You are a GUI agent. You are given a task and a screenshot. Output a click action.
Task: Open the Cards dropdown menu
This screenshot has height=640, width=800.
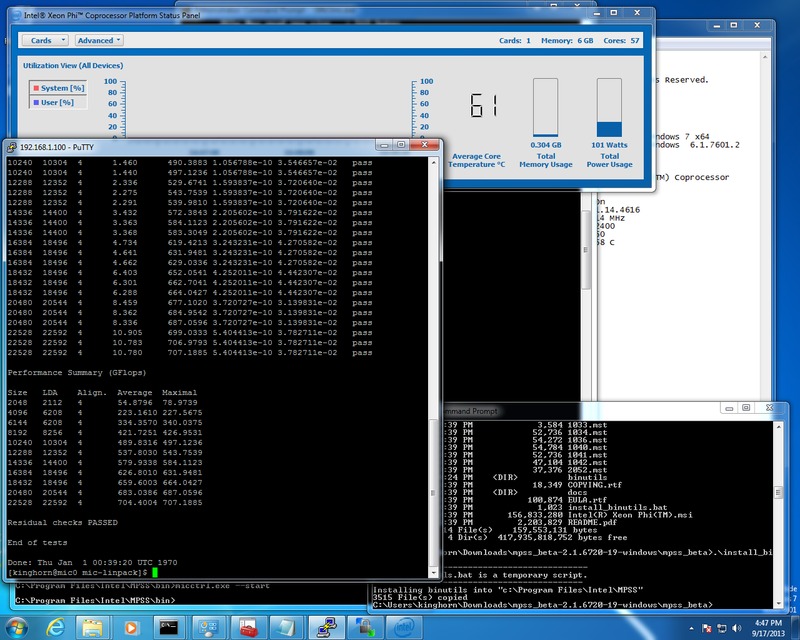pyautogui.click(x=46, y=41)
